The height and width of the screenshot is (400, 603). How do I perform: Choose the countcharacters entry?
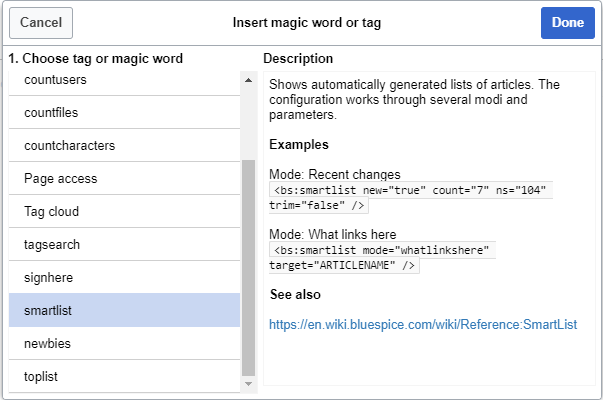124,146
